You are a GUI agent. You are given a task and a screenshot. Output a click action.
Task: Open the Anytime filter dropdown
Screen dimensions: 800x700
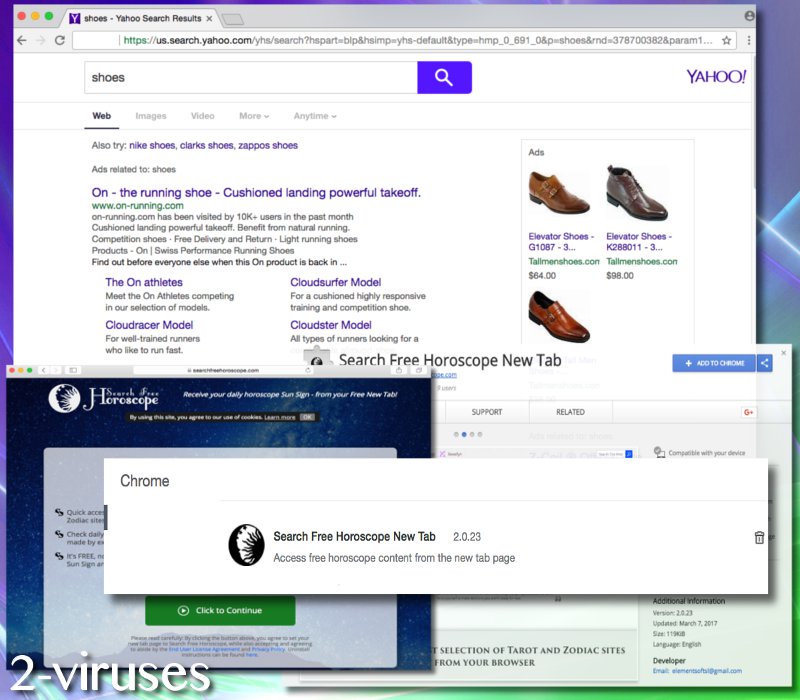click(314, 116)
